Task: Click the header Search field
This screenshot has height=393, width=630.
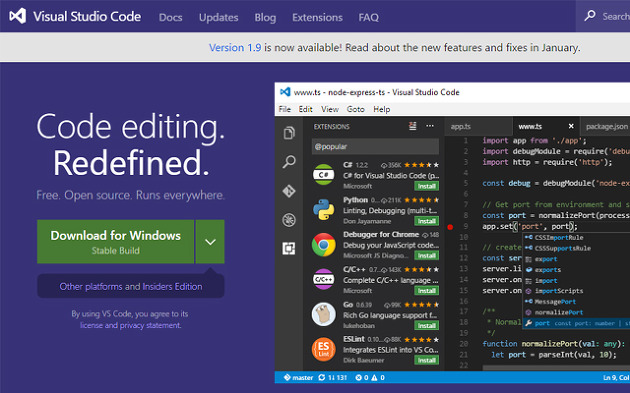Action: click(x=603, y=16)
